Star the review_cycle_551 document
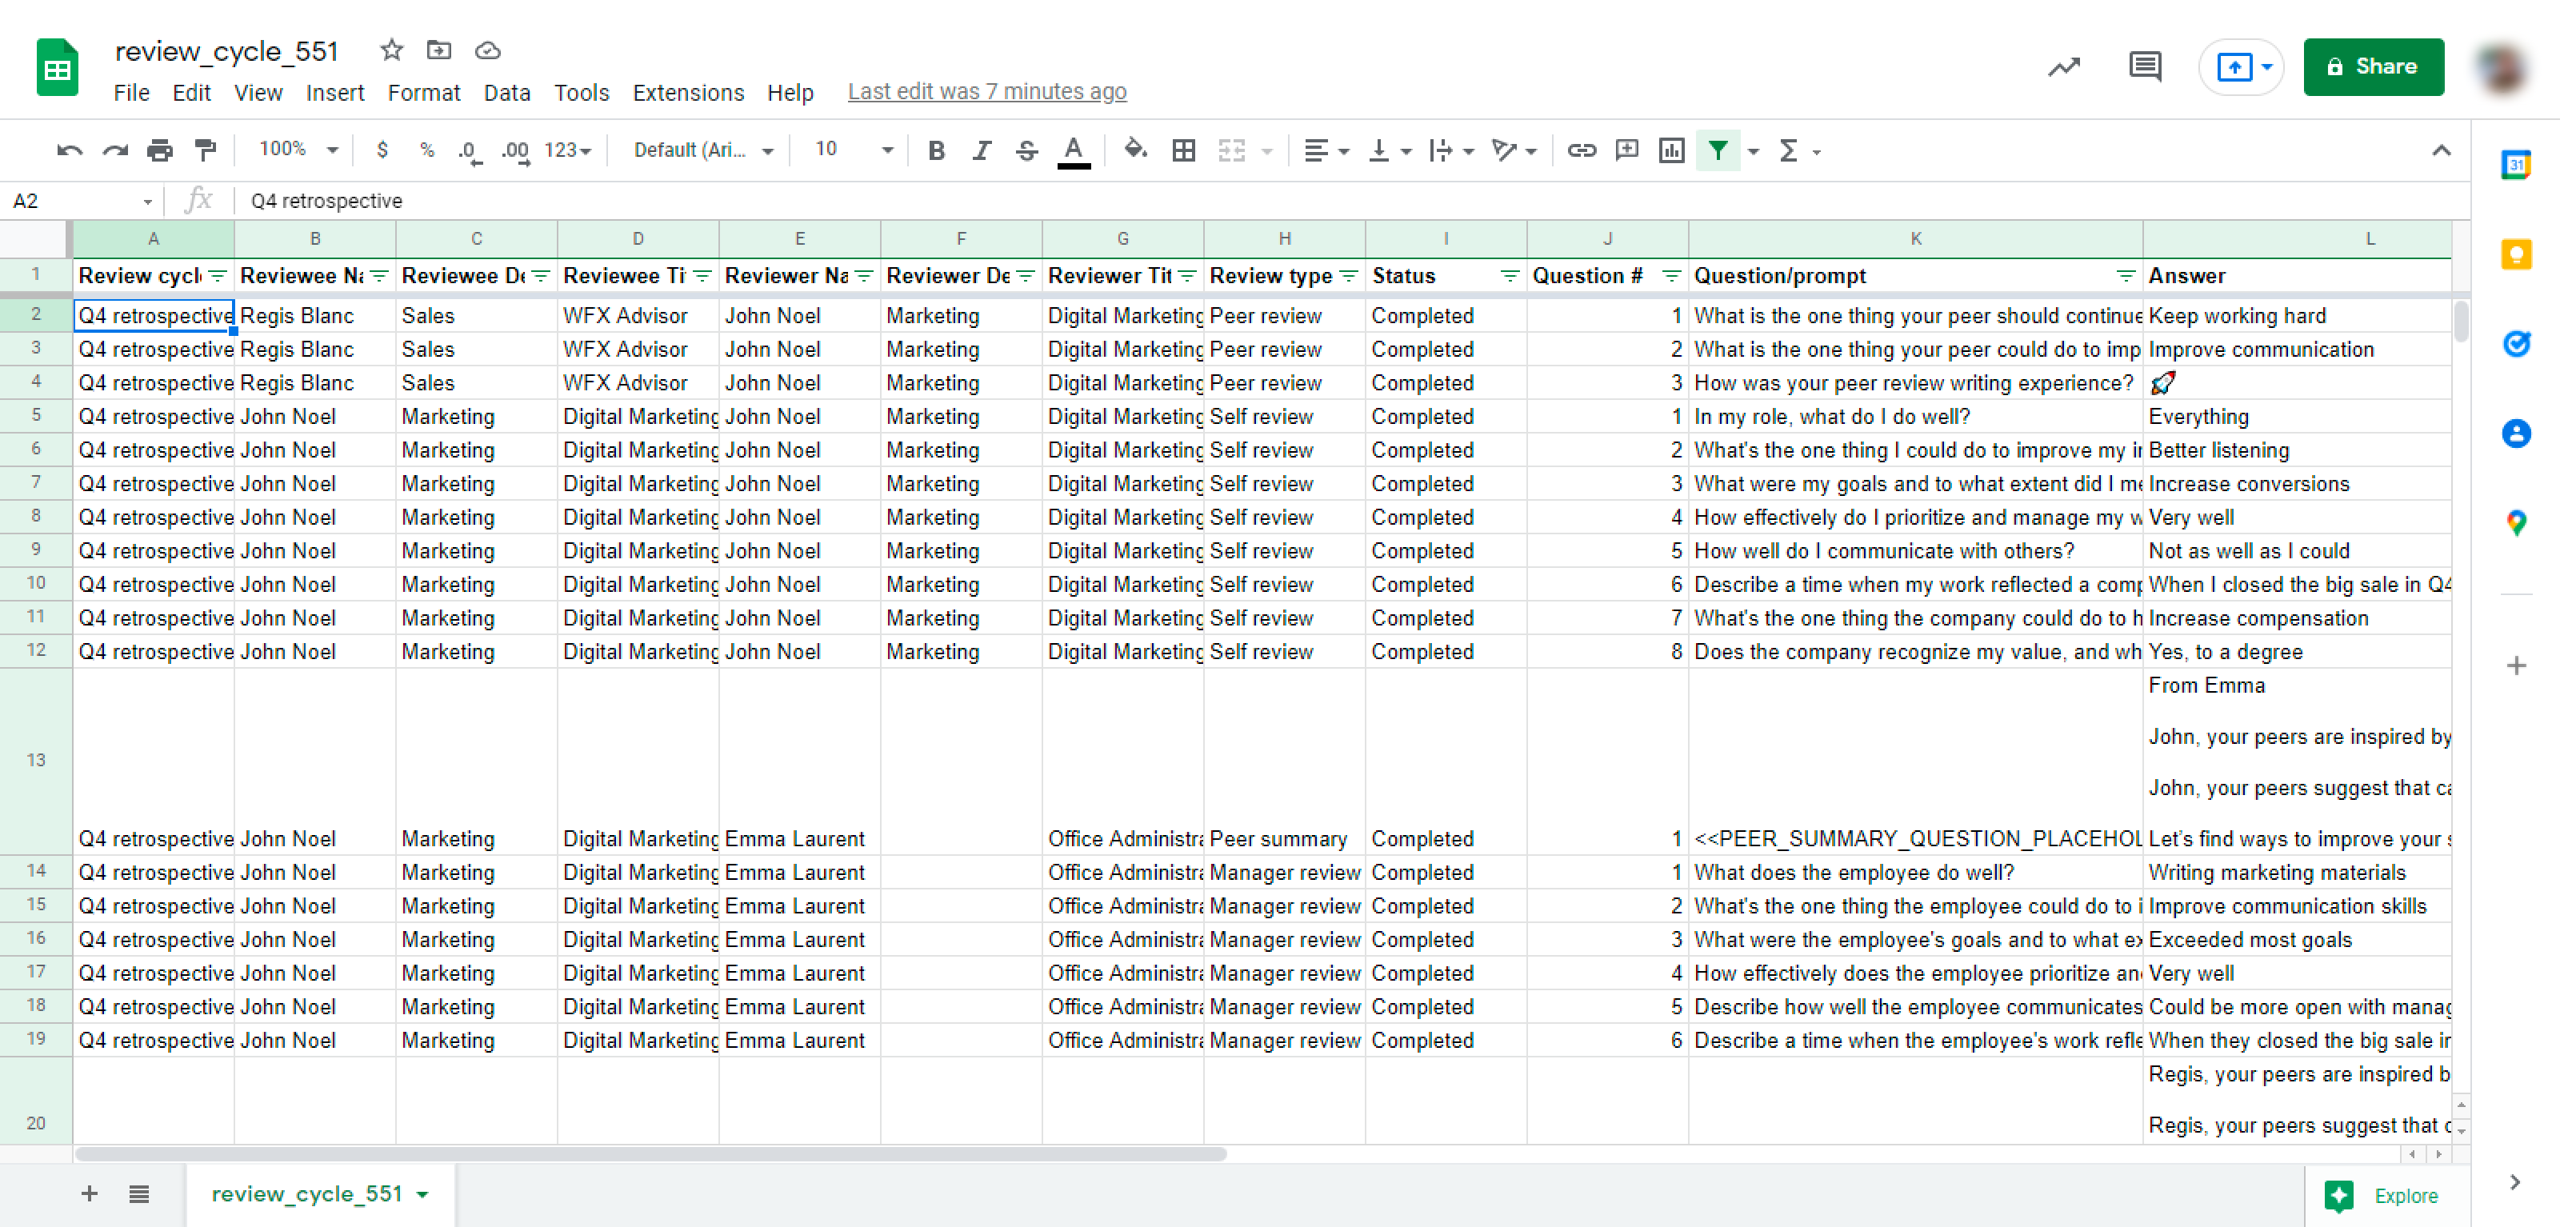This screenshot has width=2576, height=1227. coord(391,50)
